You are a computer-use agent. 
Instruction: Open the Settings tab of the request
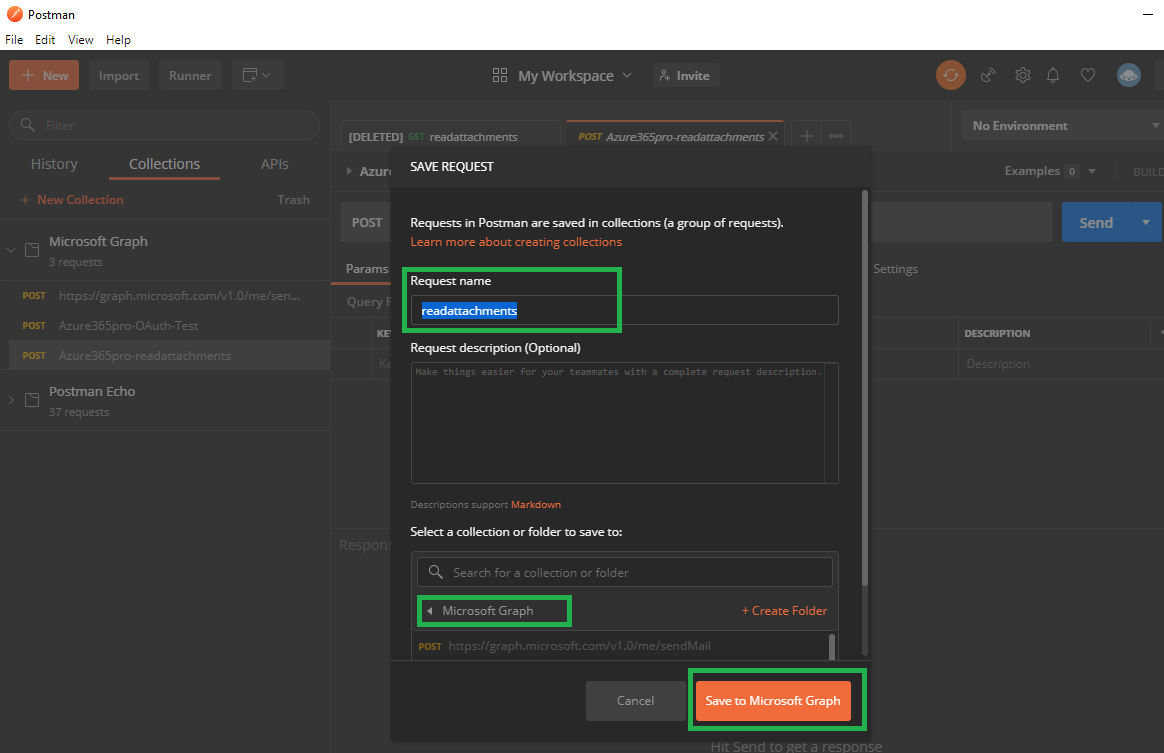(895, 268)
